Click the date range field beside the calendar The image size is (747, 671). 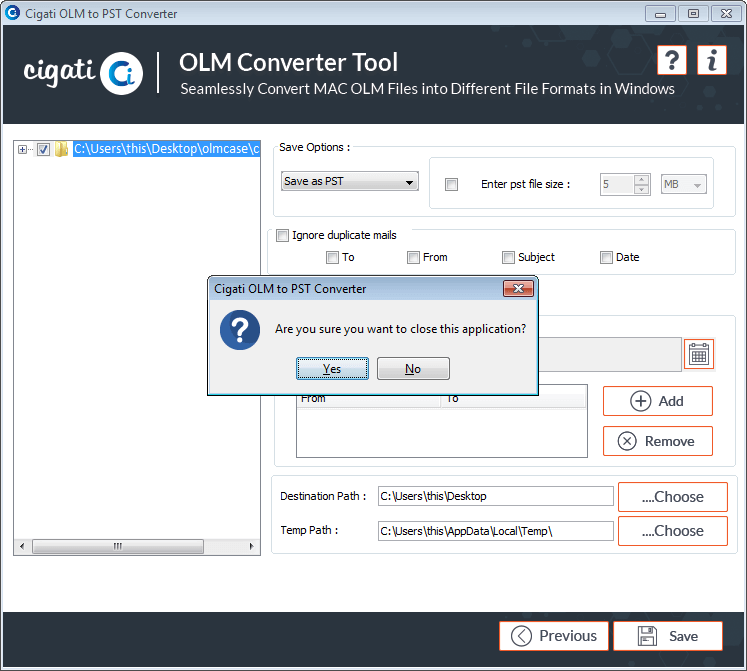pos(610,354)
